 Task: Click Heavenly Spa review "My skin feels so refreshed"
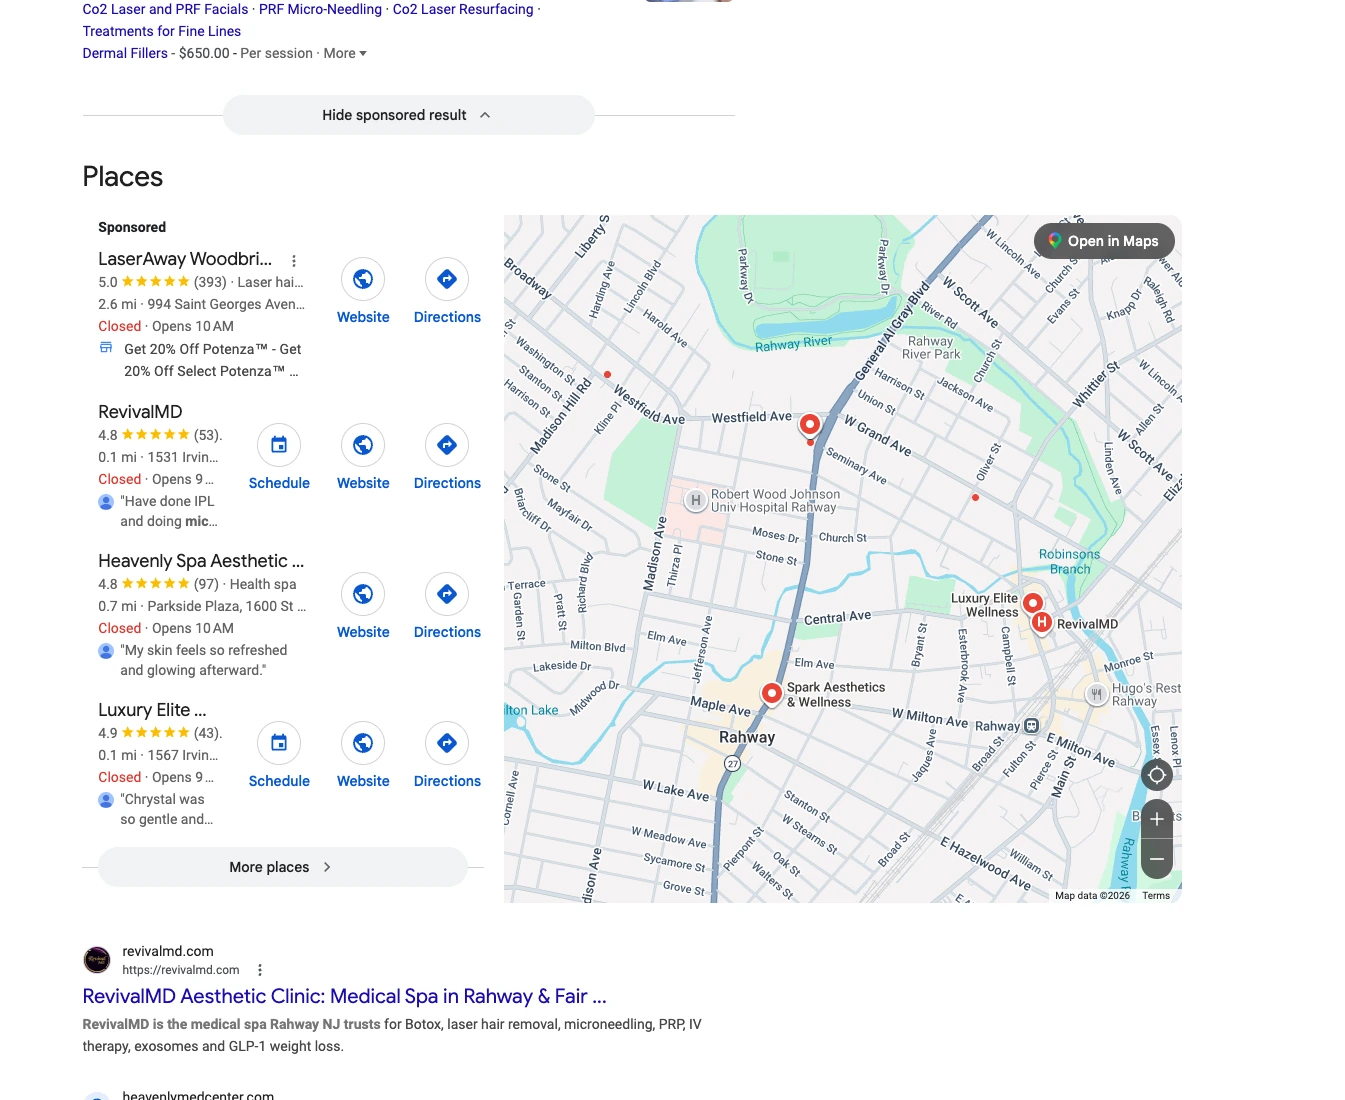tap(203, 660)
